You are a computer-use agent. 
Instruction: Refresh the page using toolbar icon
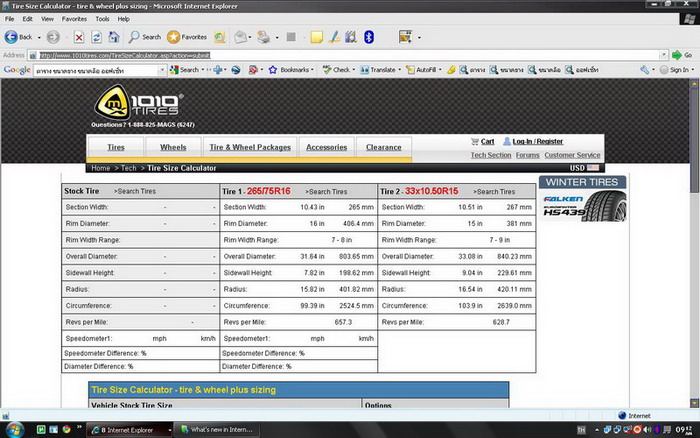98,37
